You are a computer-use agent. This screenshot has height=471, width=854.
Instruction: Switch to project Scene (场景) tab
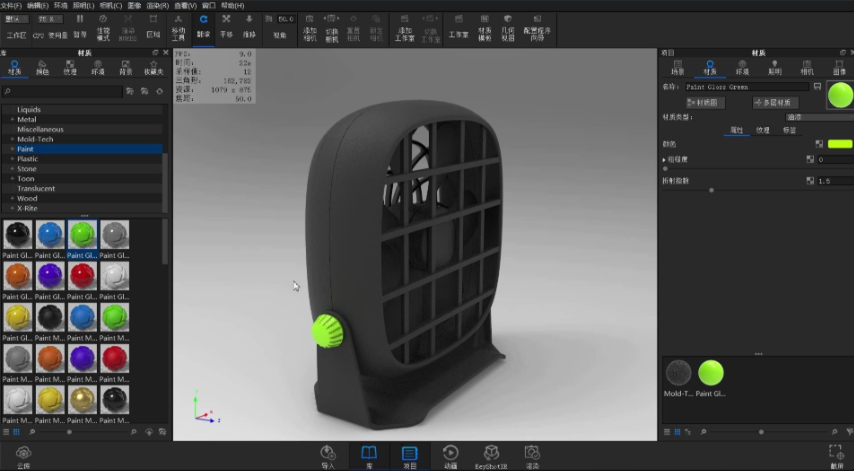[x=678, y=68]
